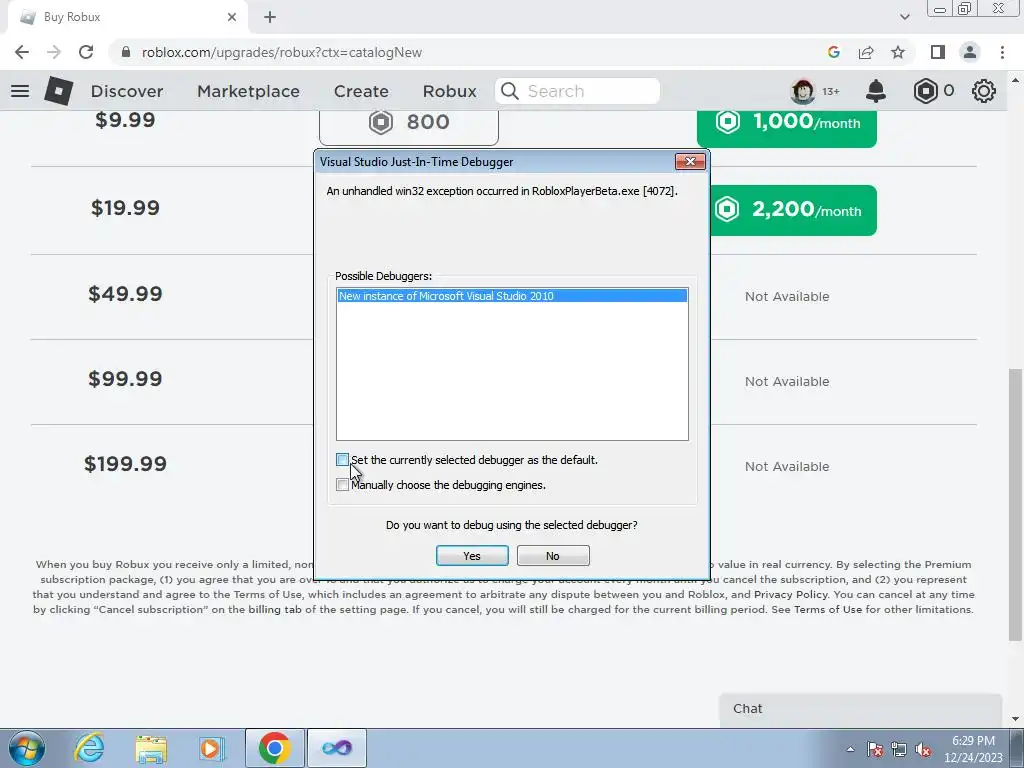Click the scrollbar down arrow
Image resolution: width=1024 pixels, height=768 pixels.
1015,719
